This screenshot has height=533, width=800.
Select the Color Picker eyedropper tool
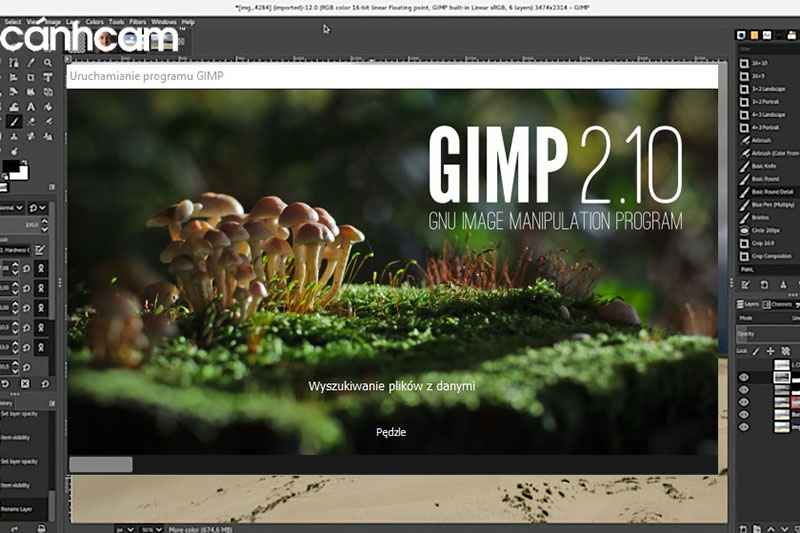(x=31, y=63)
